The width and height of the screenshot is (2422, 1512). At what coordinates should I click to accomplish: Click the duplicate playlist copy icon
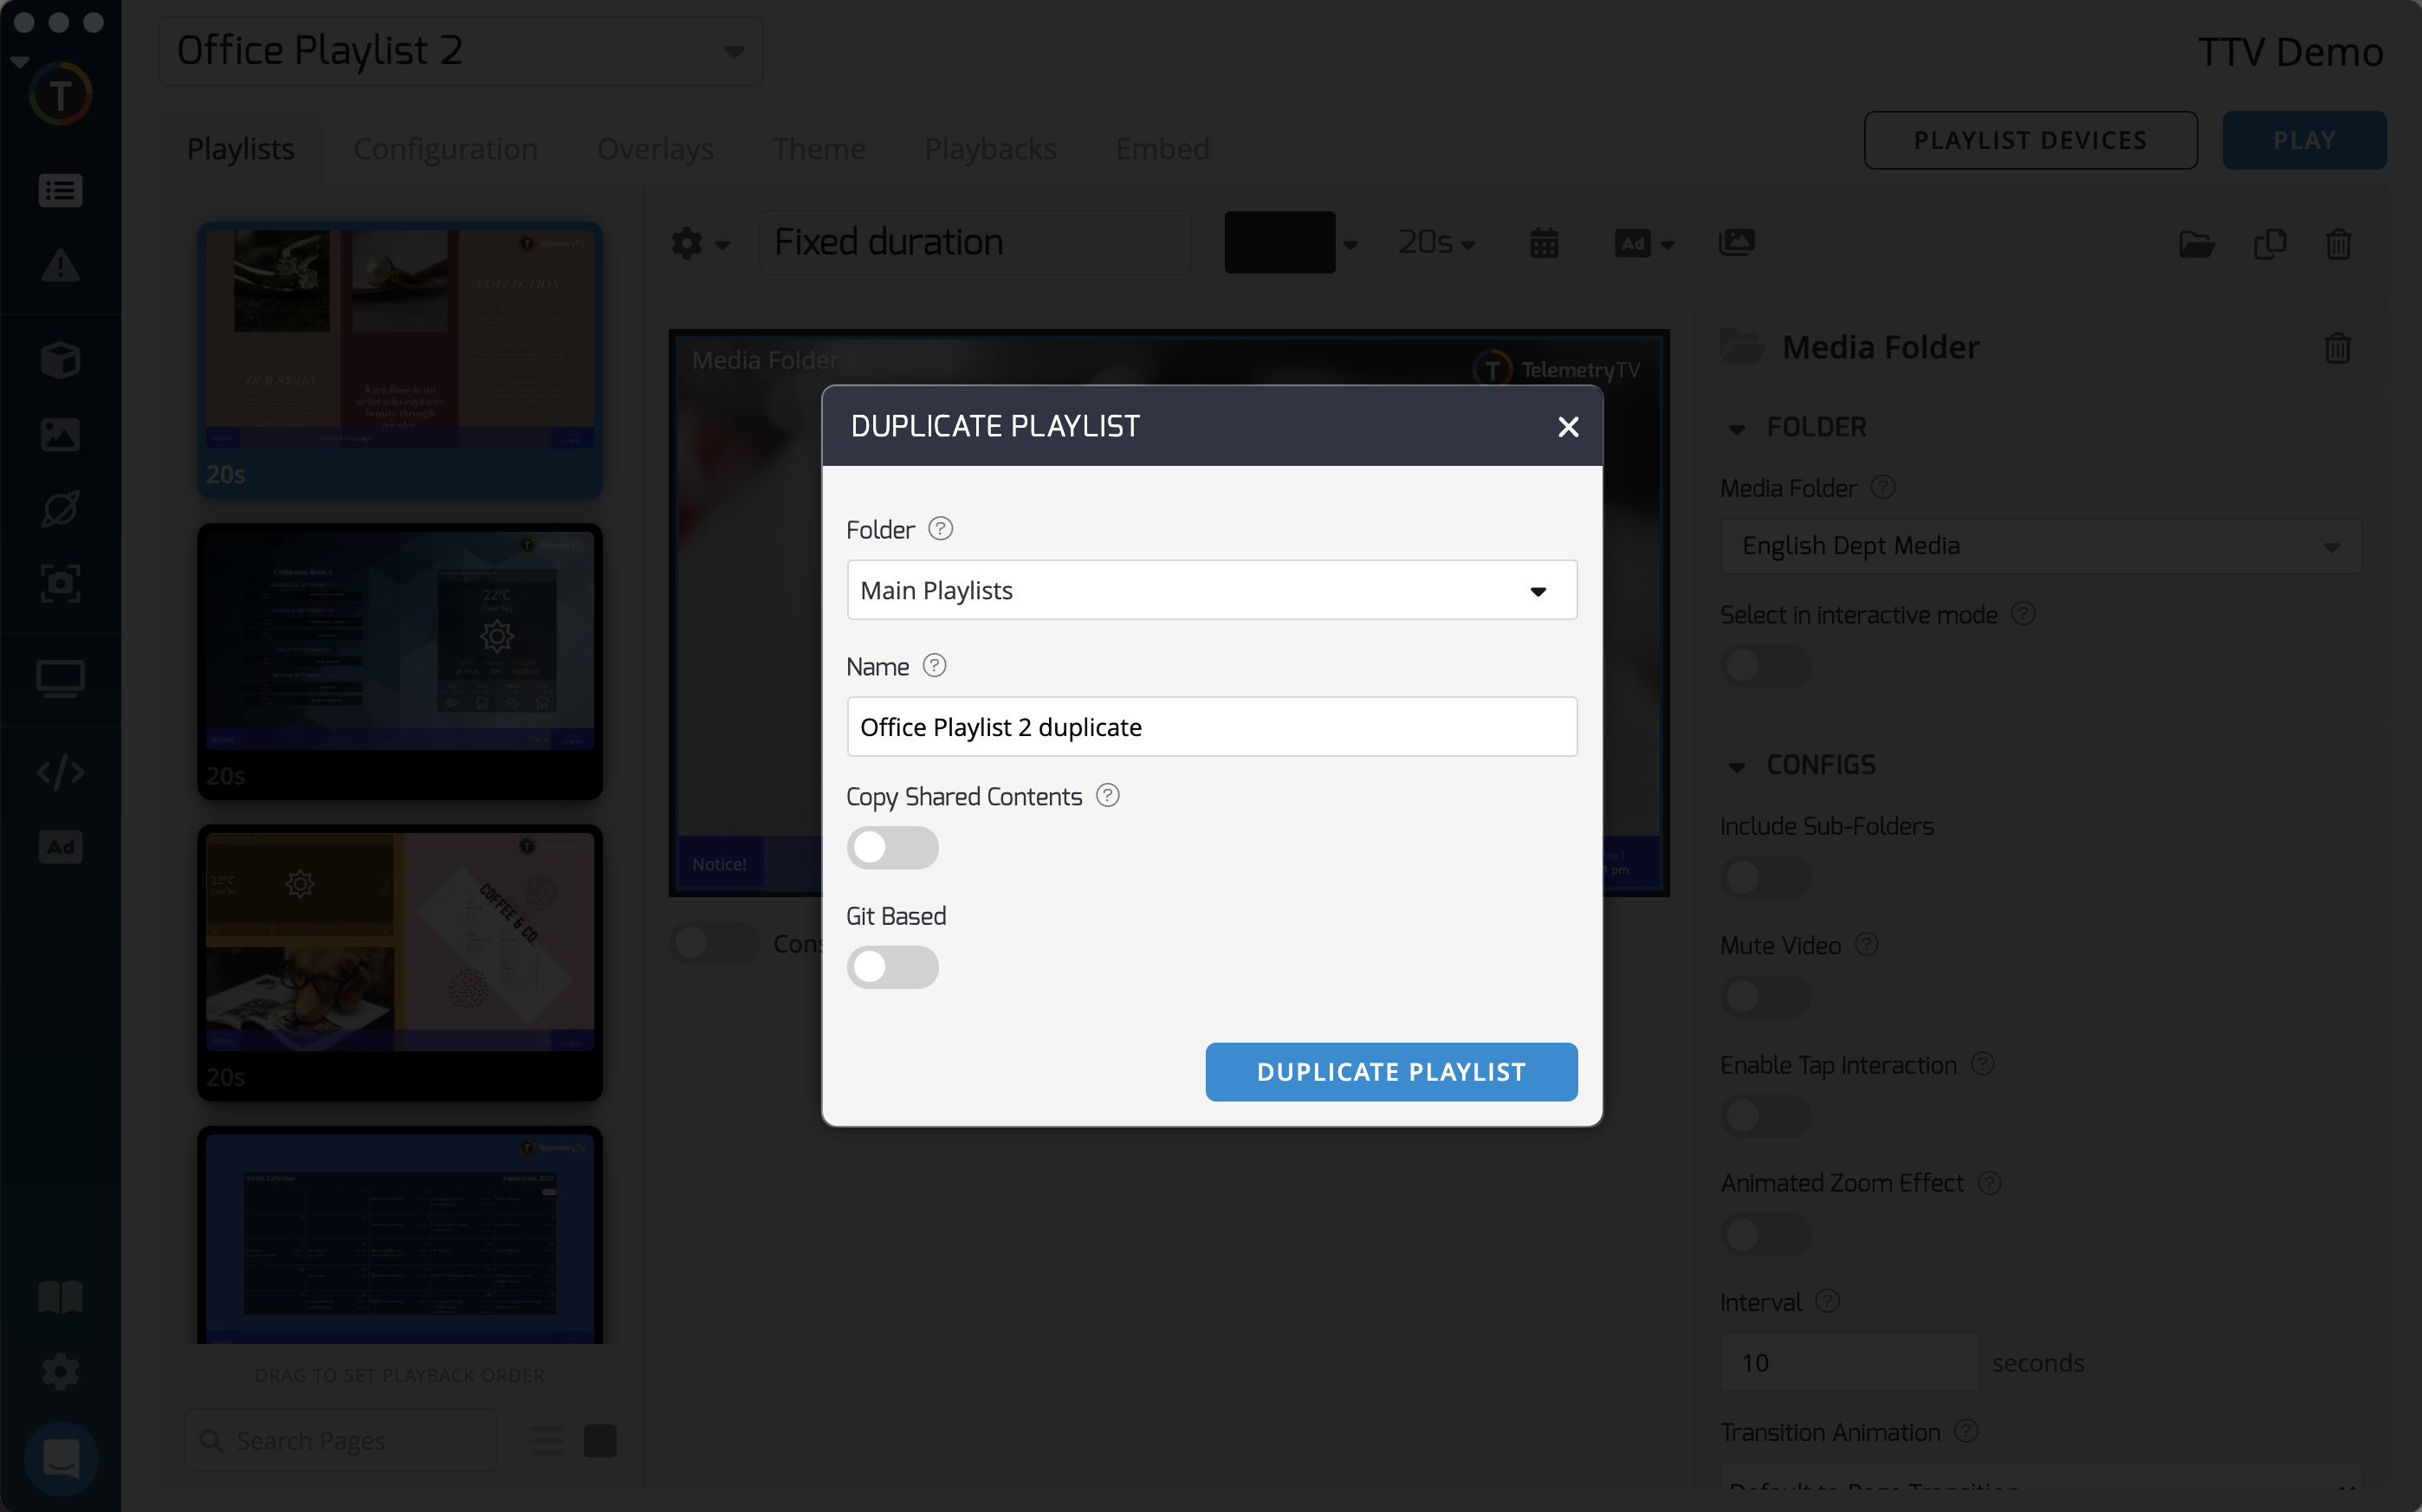pos(2269,243)
